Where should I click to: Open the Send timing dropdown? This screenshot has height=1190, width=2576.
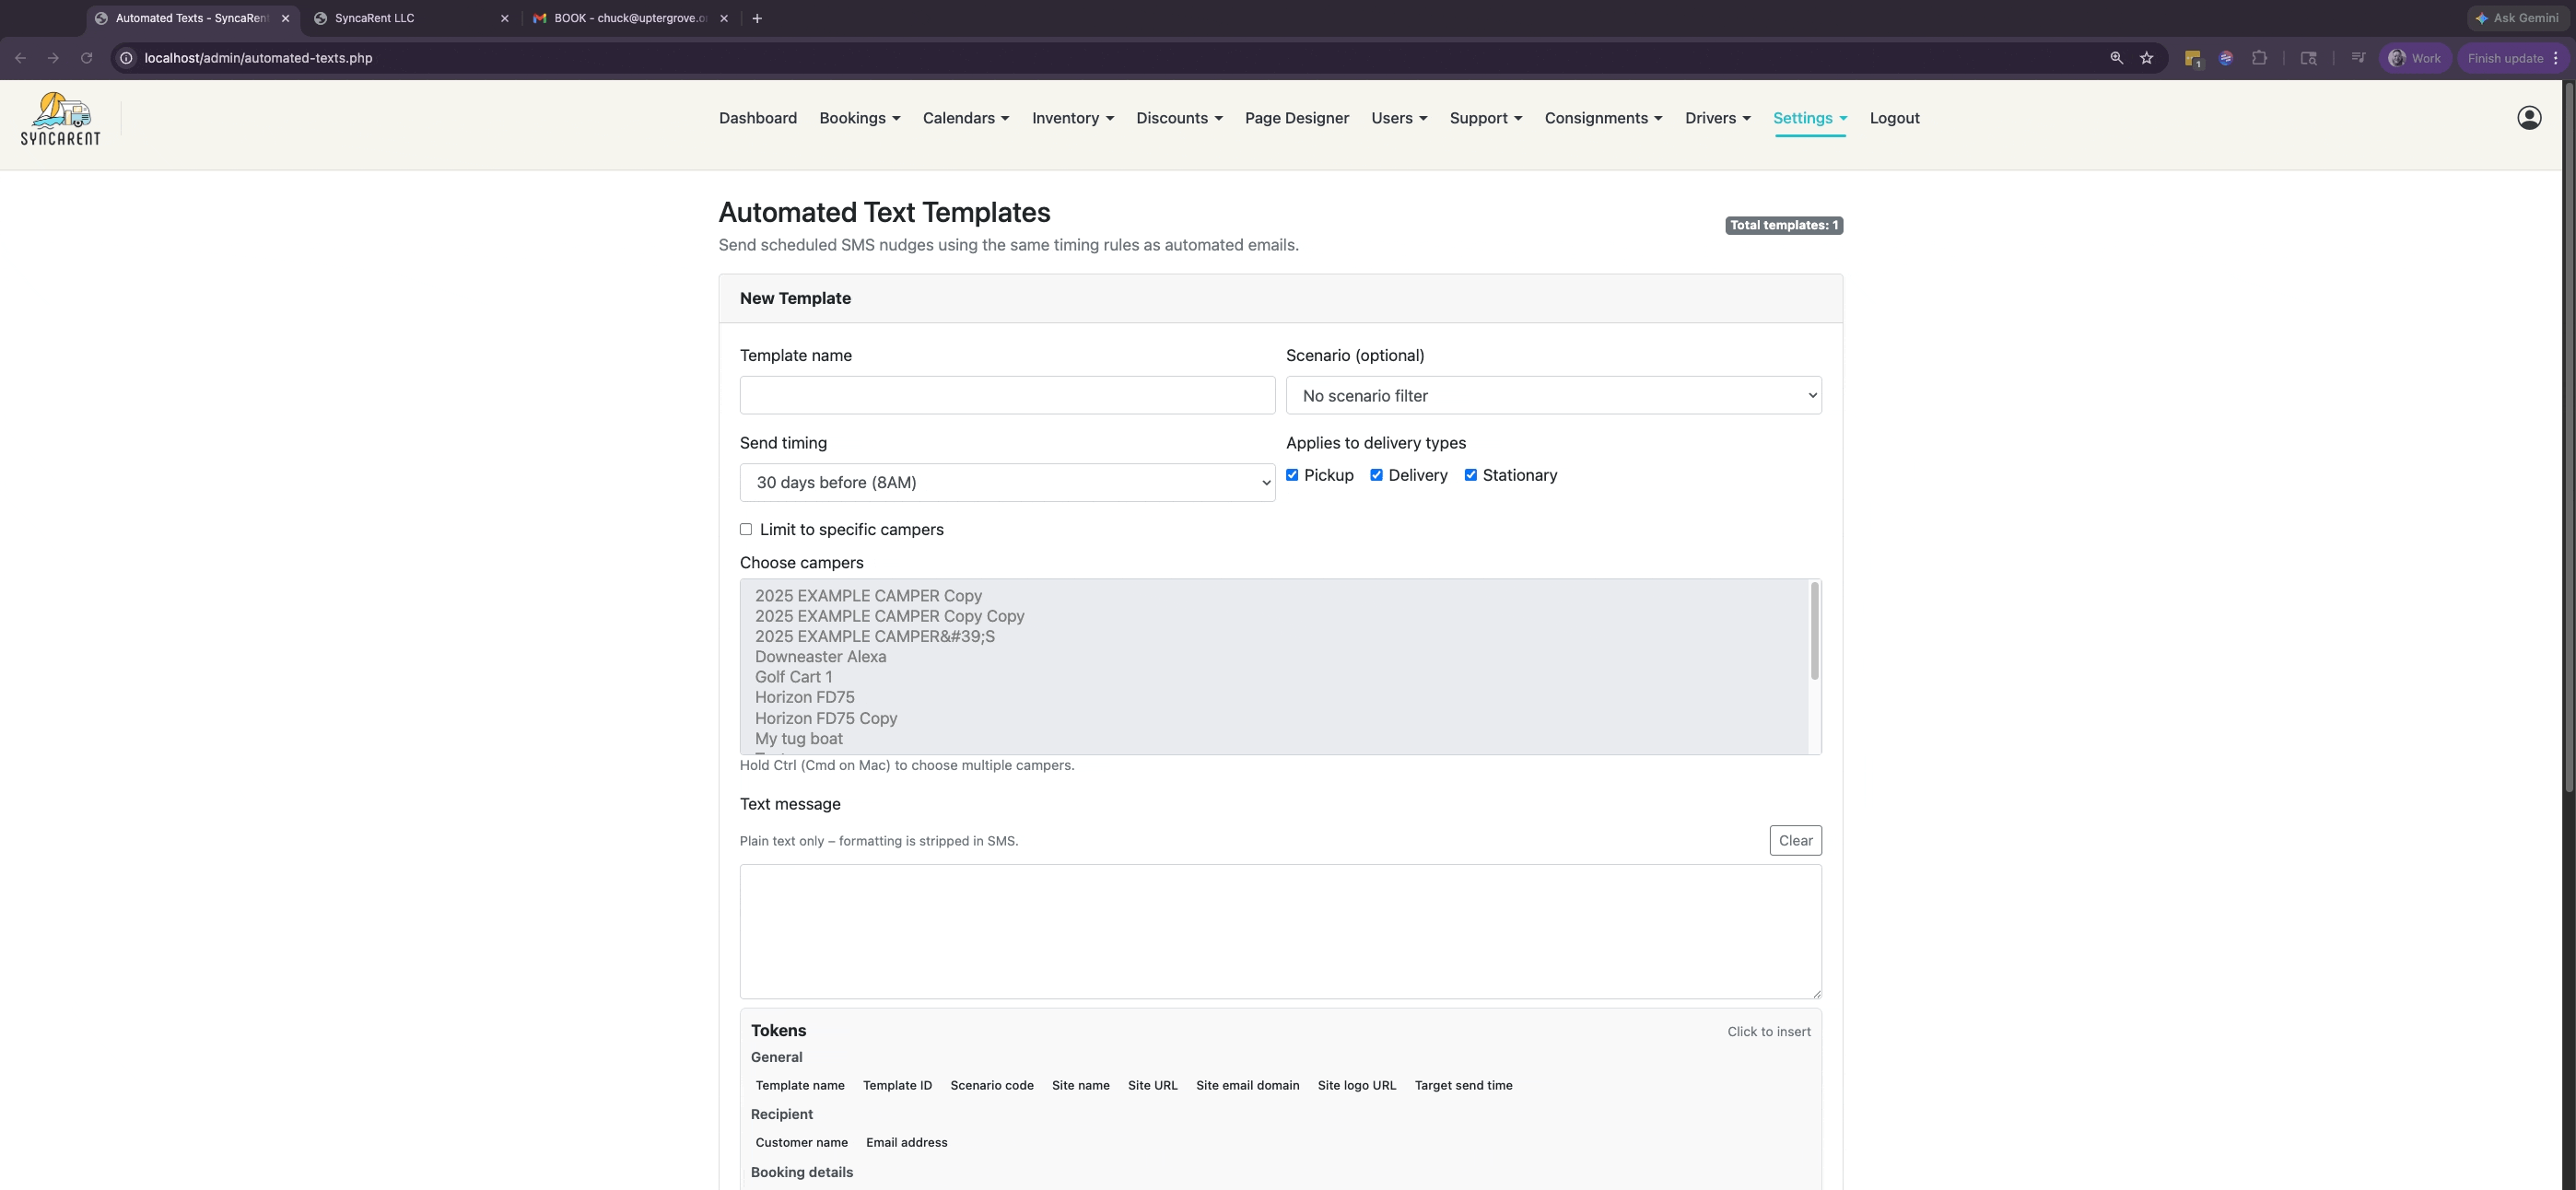tap(1007, 482)
